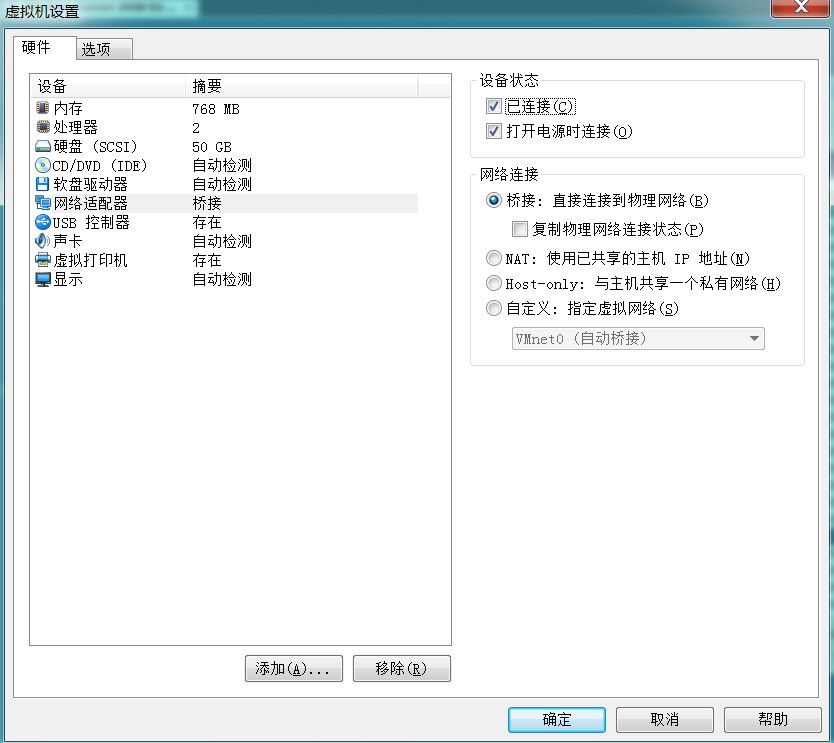
Task: Click 自动检测 summary in the 声卡 row
Action: (222, 241)
